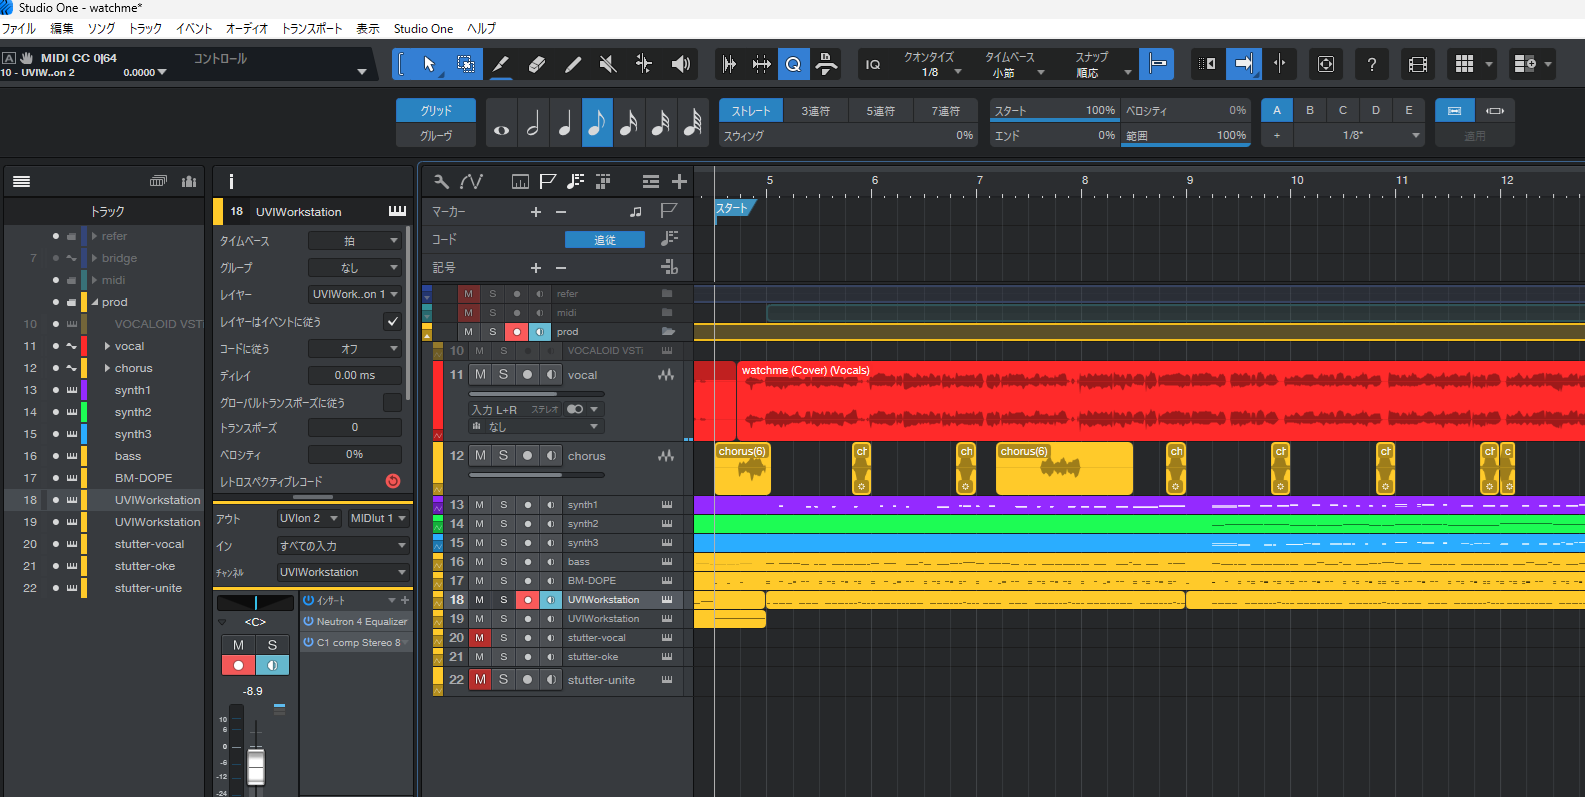Click the グリッド button
1585x797 pixels.
pos(435,110)
